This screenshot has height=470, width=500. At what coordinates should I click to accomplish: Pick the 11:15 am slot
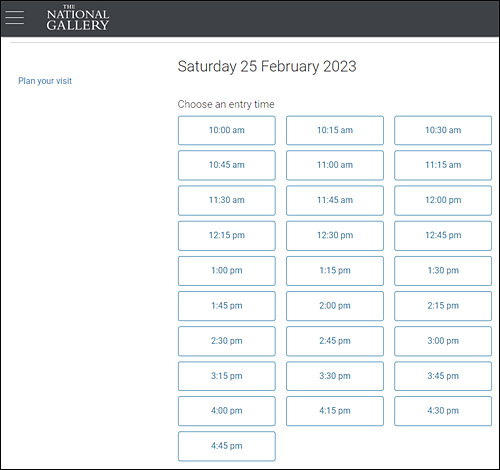click(443, 165)
